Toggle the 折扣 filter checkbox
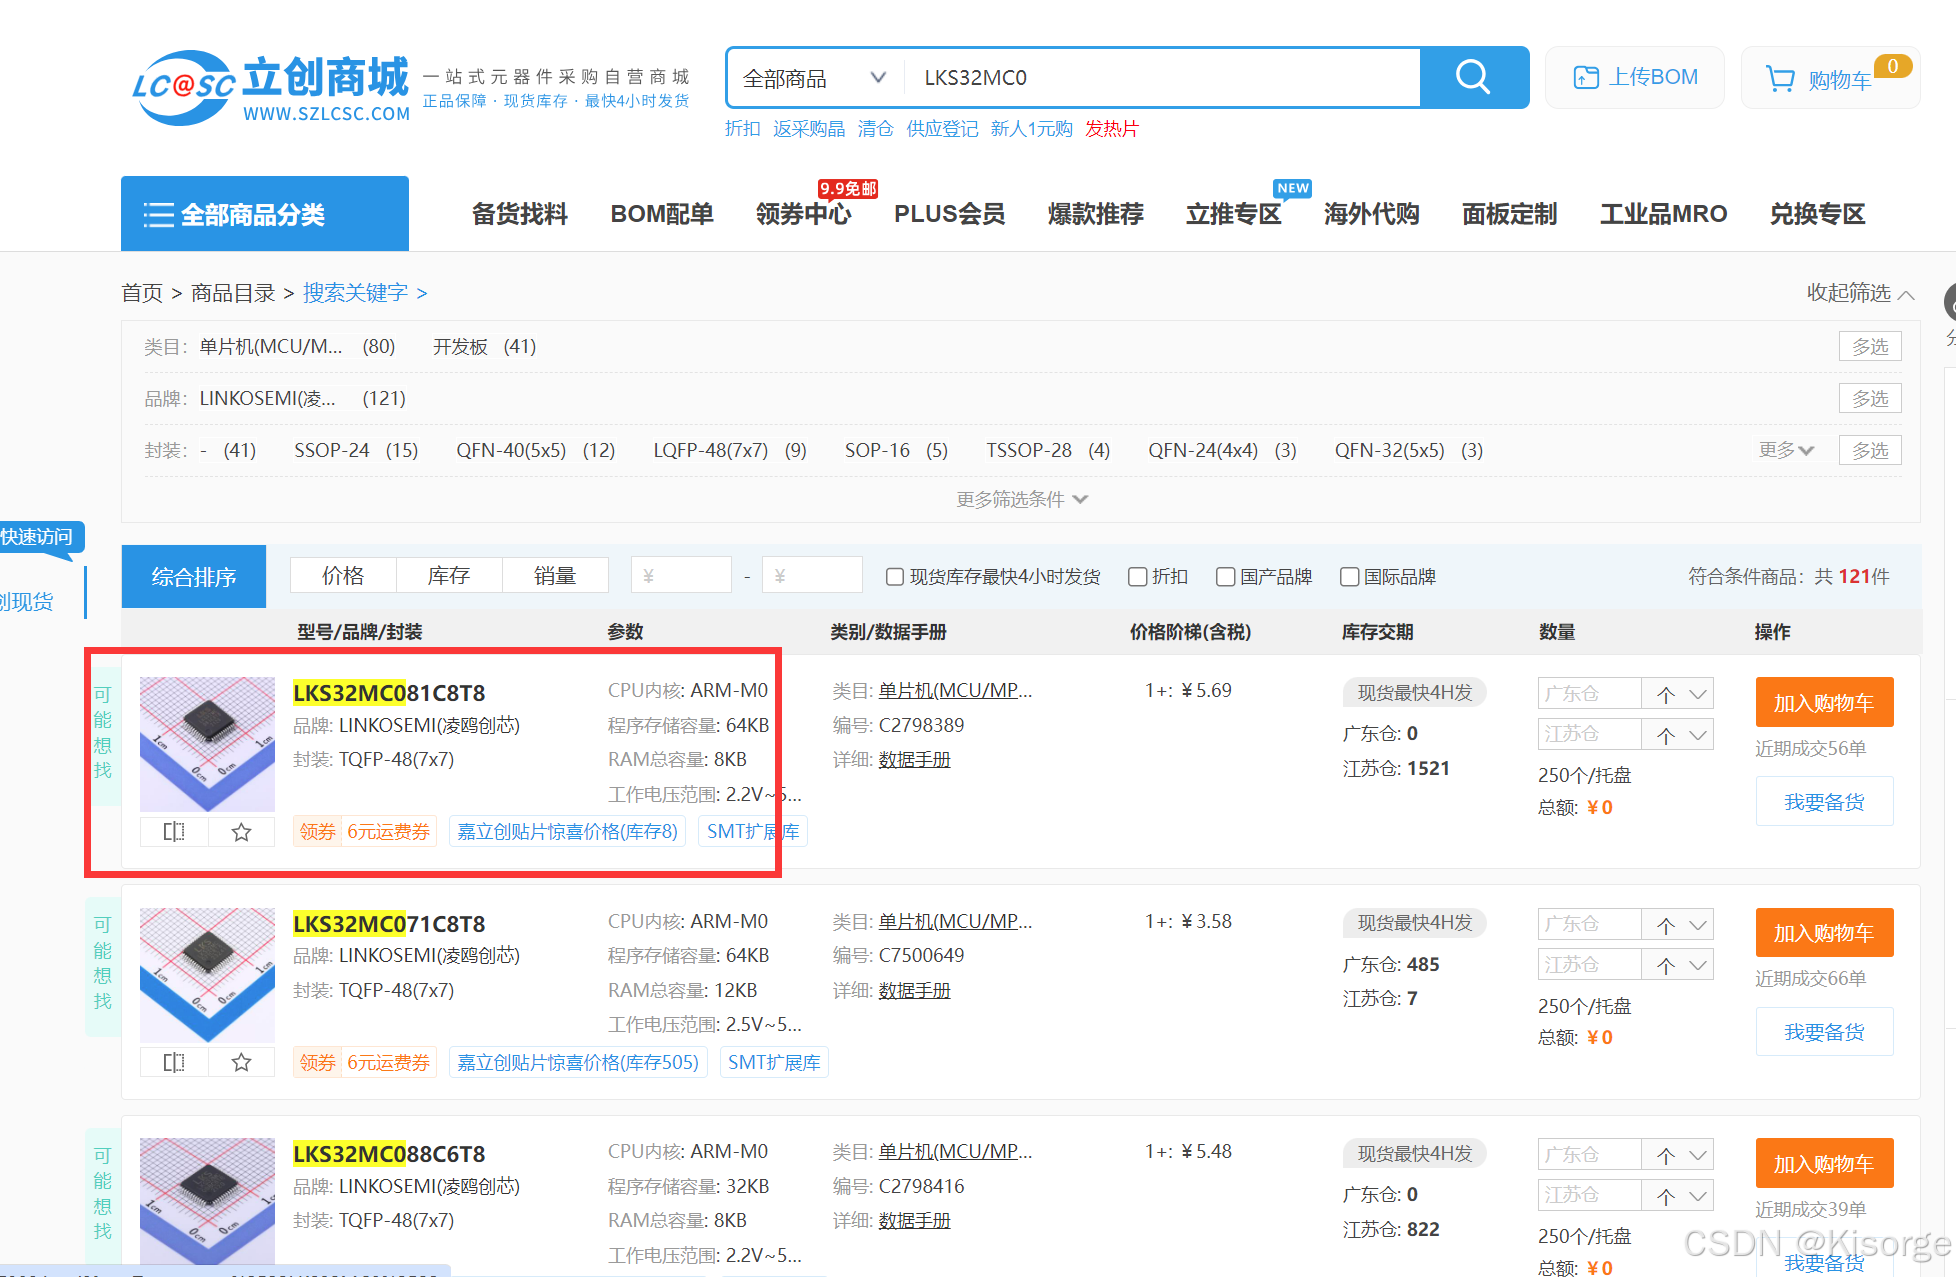 tap(1137, 577)
